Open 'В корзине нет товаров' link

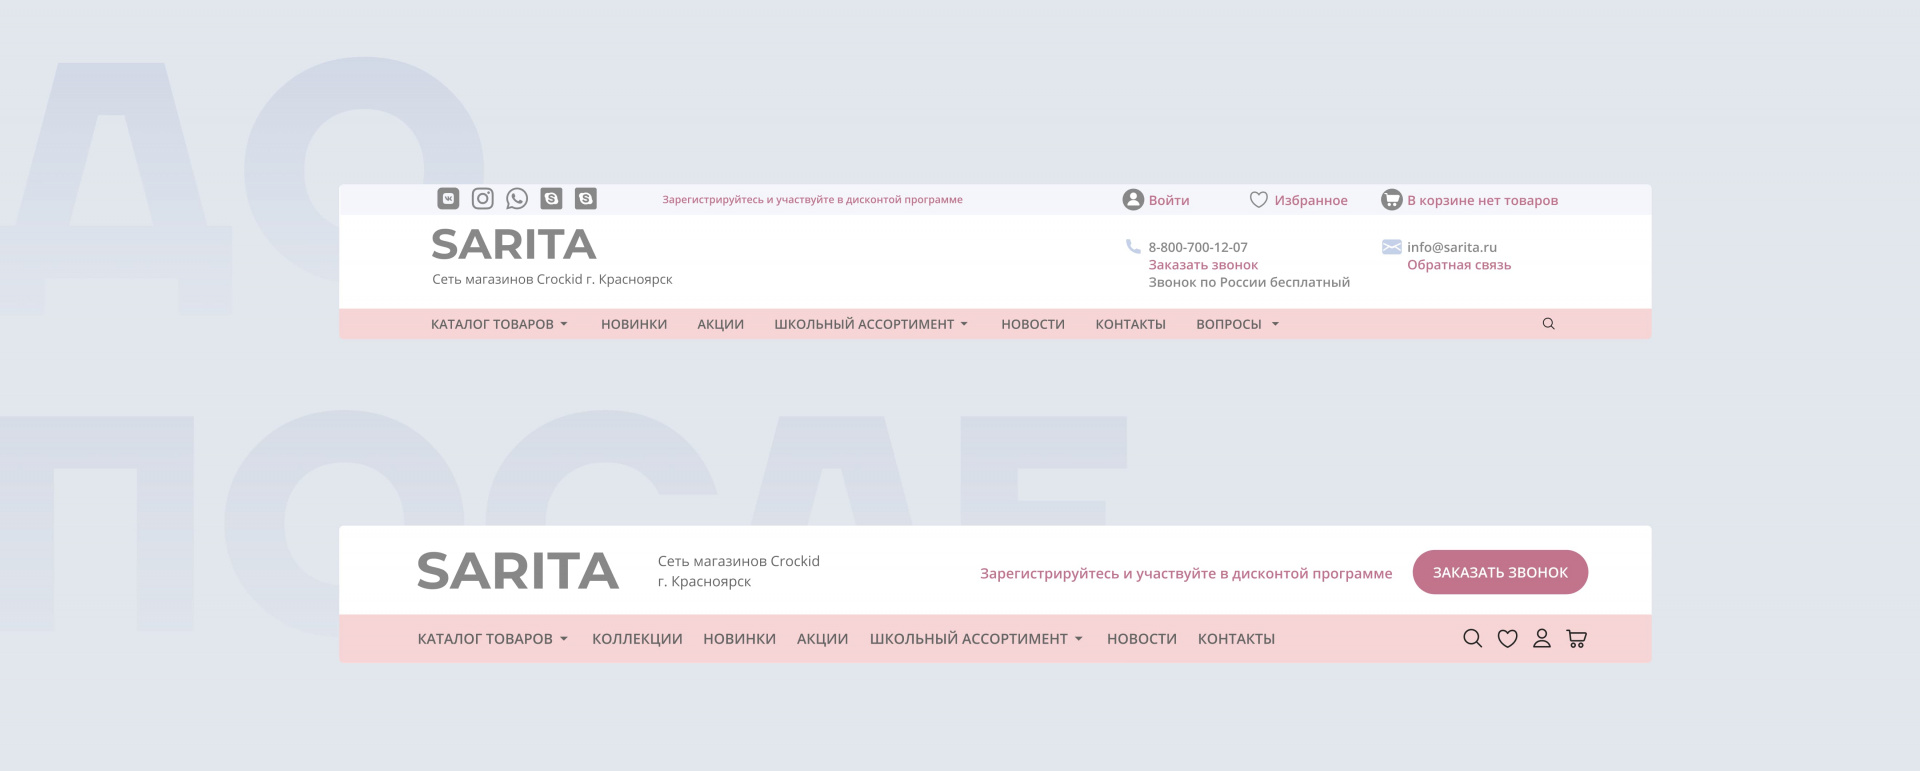1482,201
